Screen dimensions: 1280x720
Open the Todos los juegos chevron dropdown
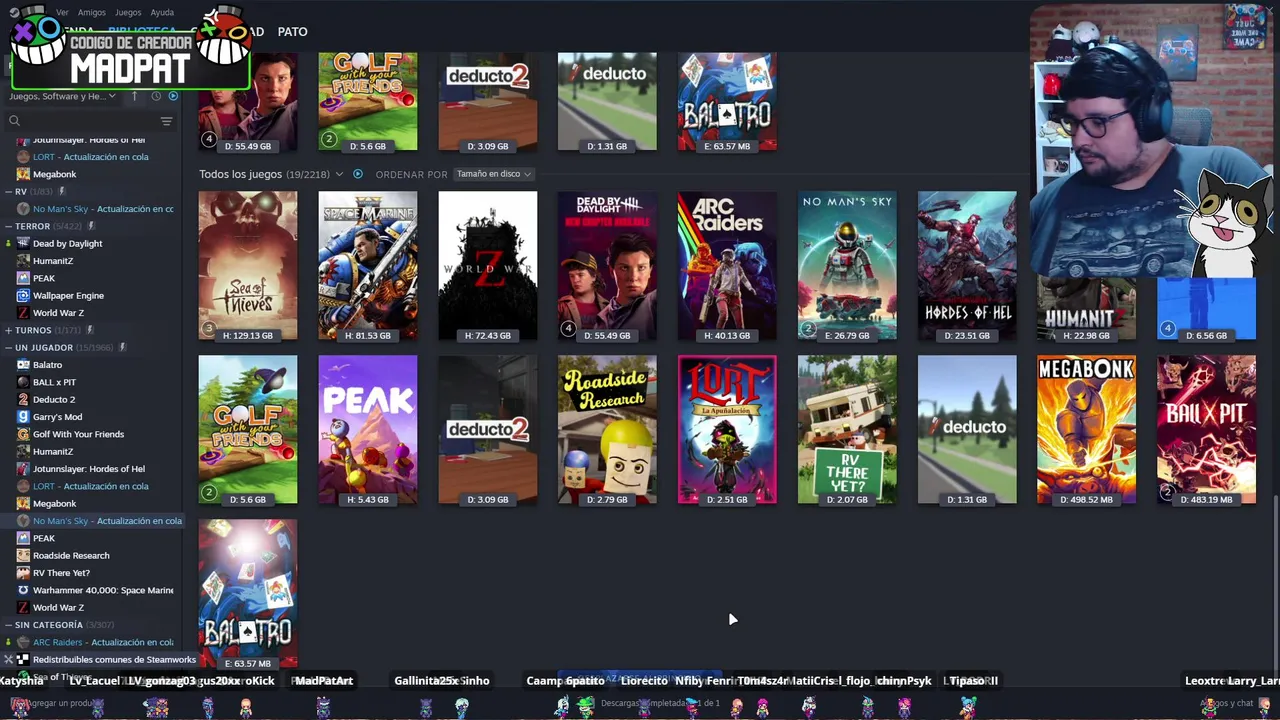339,174
